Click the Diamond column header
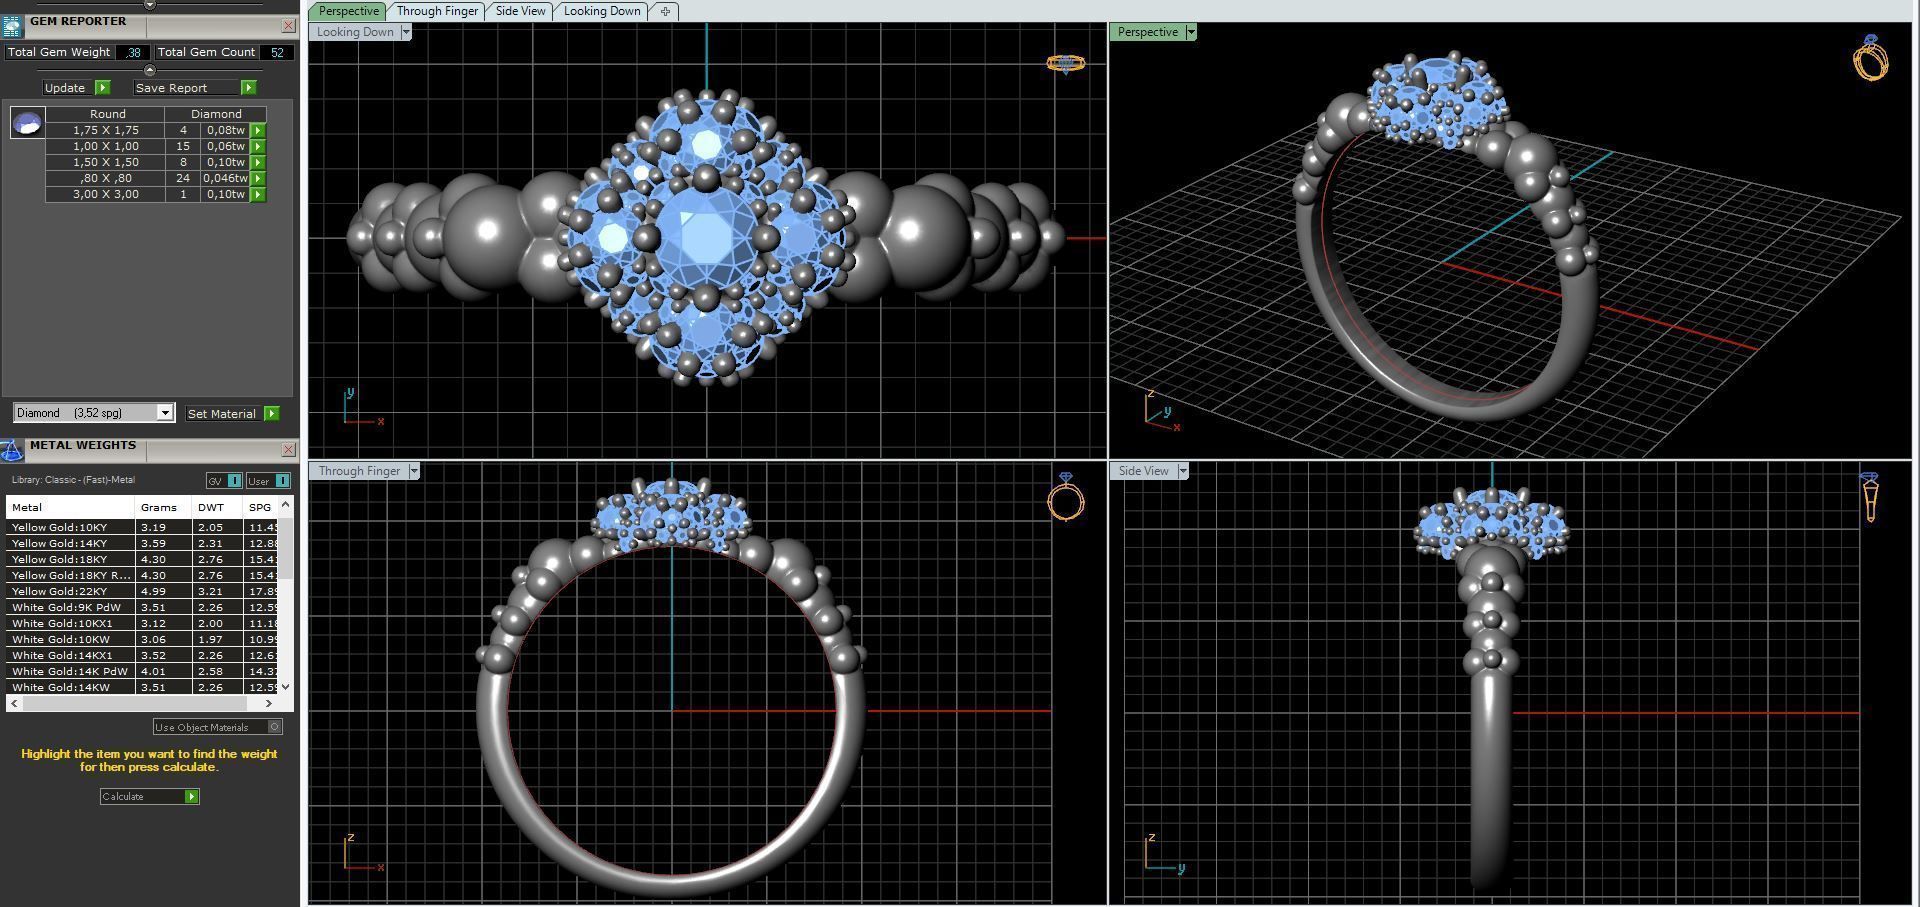1920x907 pixels. tap(216, 114)
